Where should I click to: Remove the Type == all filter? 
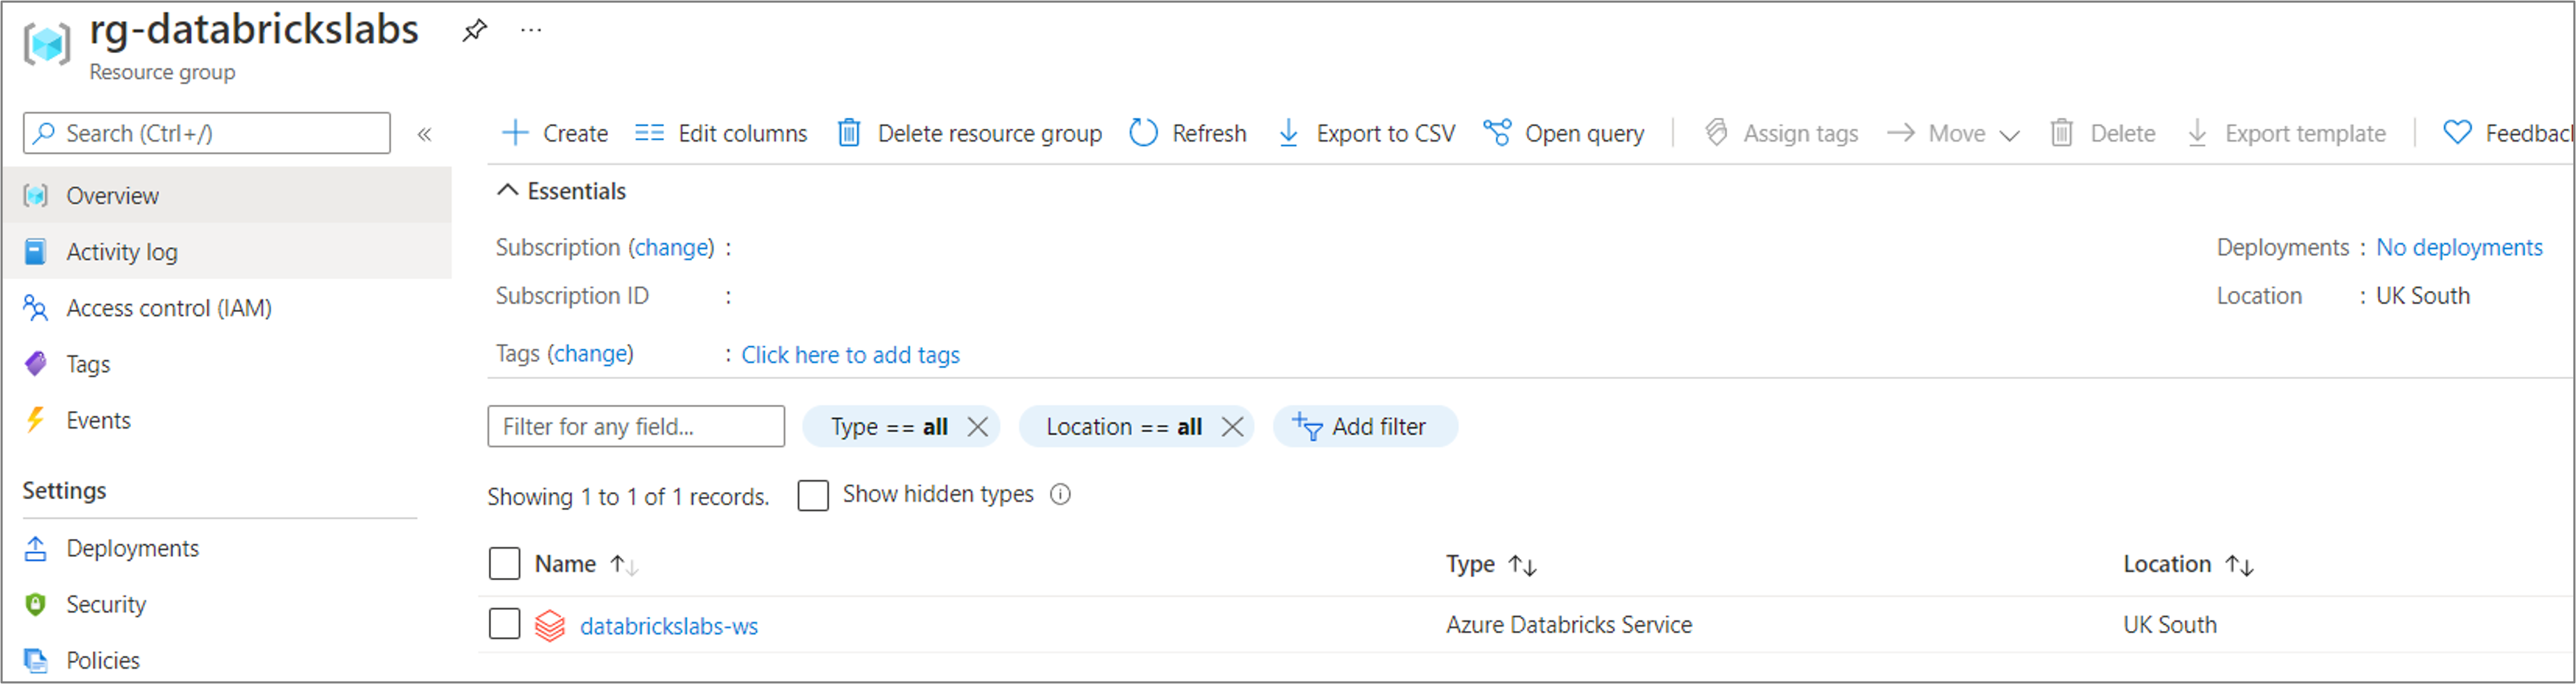point(978,427)
